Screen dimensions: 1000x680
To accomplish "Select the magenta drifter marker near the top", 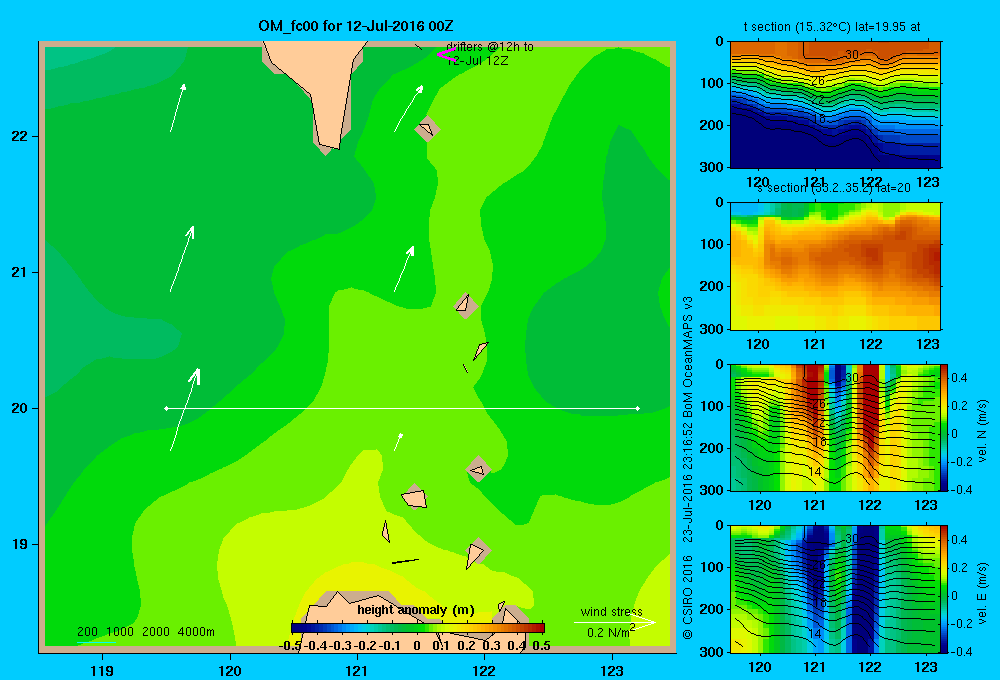I will tap(445, 55).
